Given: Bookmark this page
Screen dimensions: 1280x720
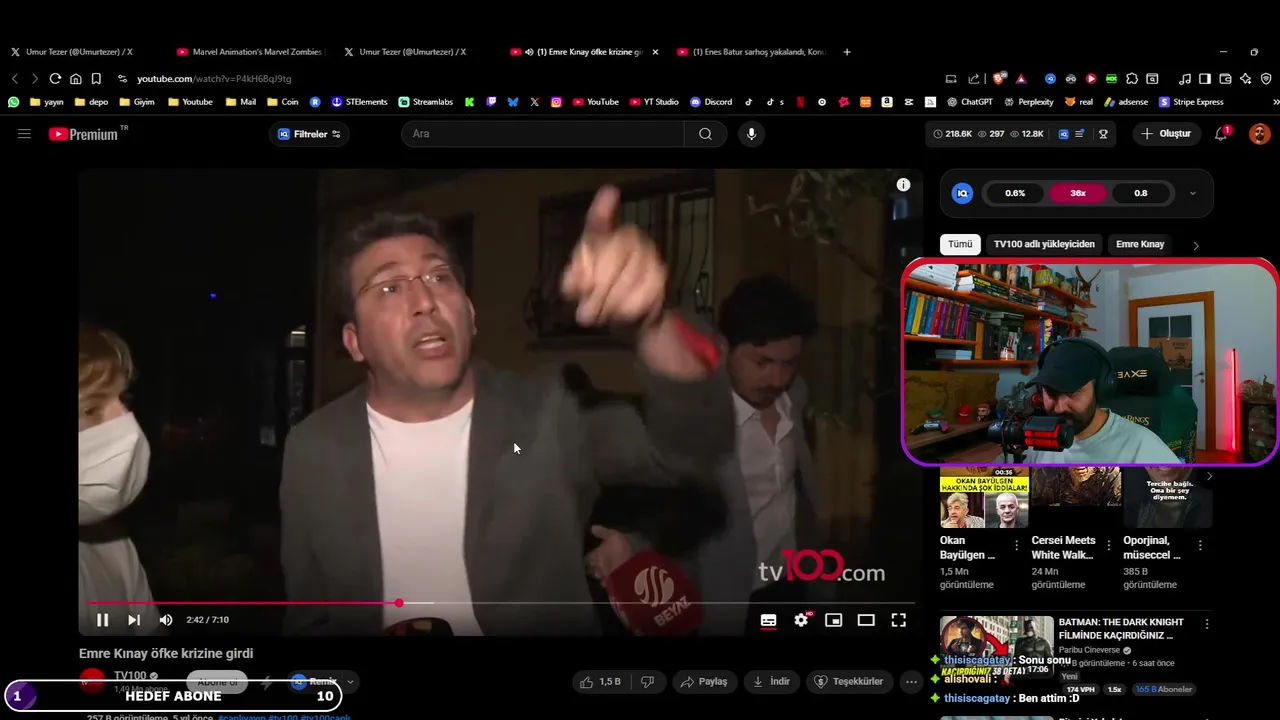Looking at the screenshot, I should click(x=96, y=78).
